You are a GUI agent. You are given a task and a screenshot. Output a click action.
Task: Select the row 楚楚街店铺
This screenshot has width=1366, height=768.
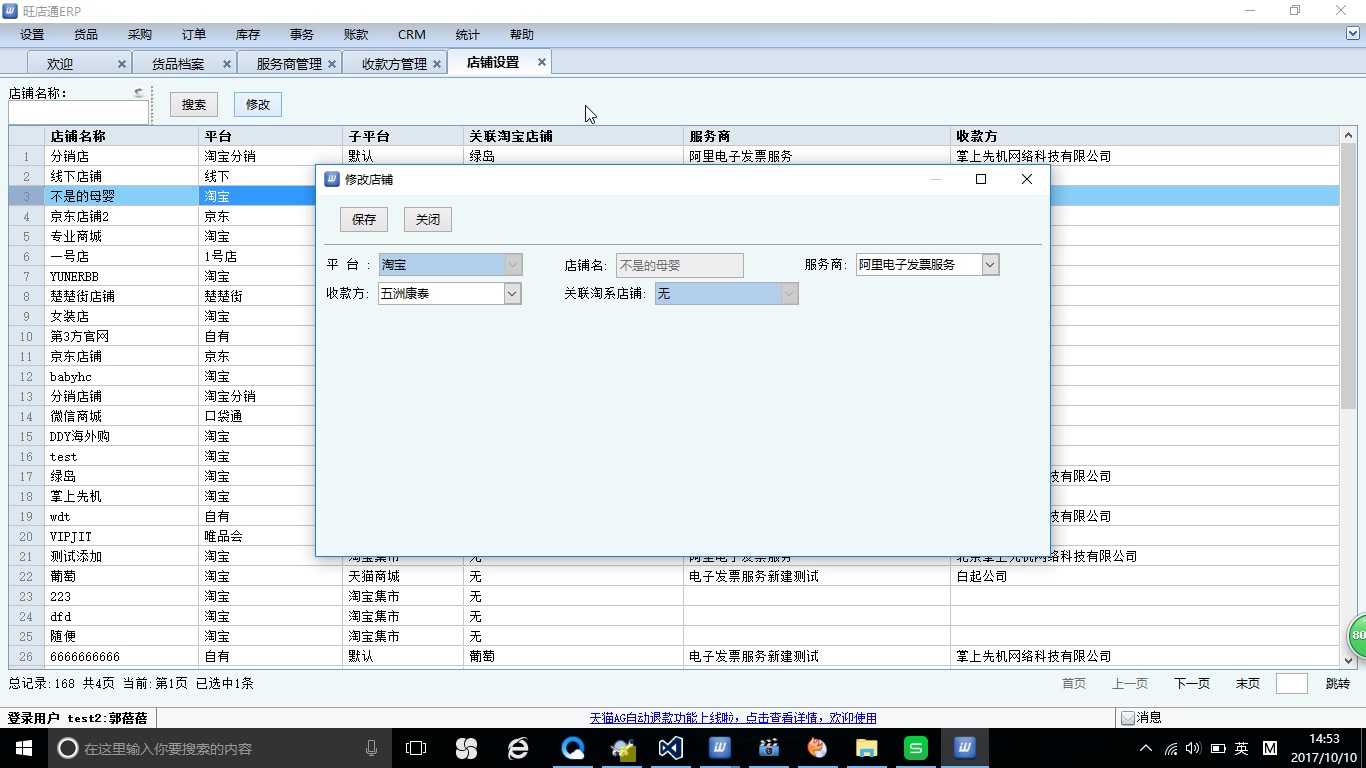click(673, 296)
